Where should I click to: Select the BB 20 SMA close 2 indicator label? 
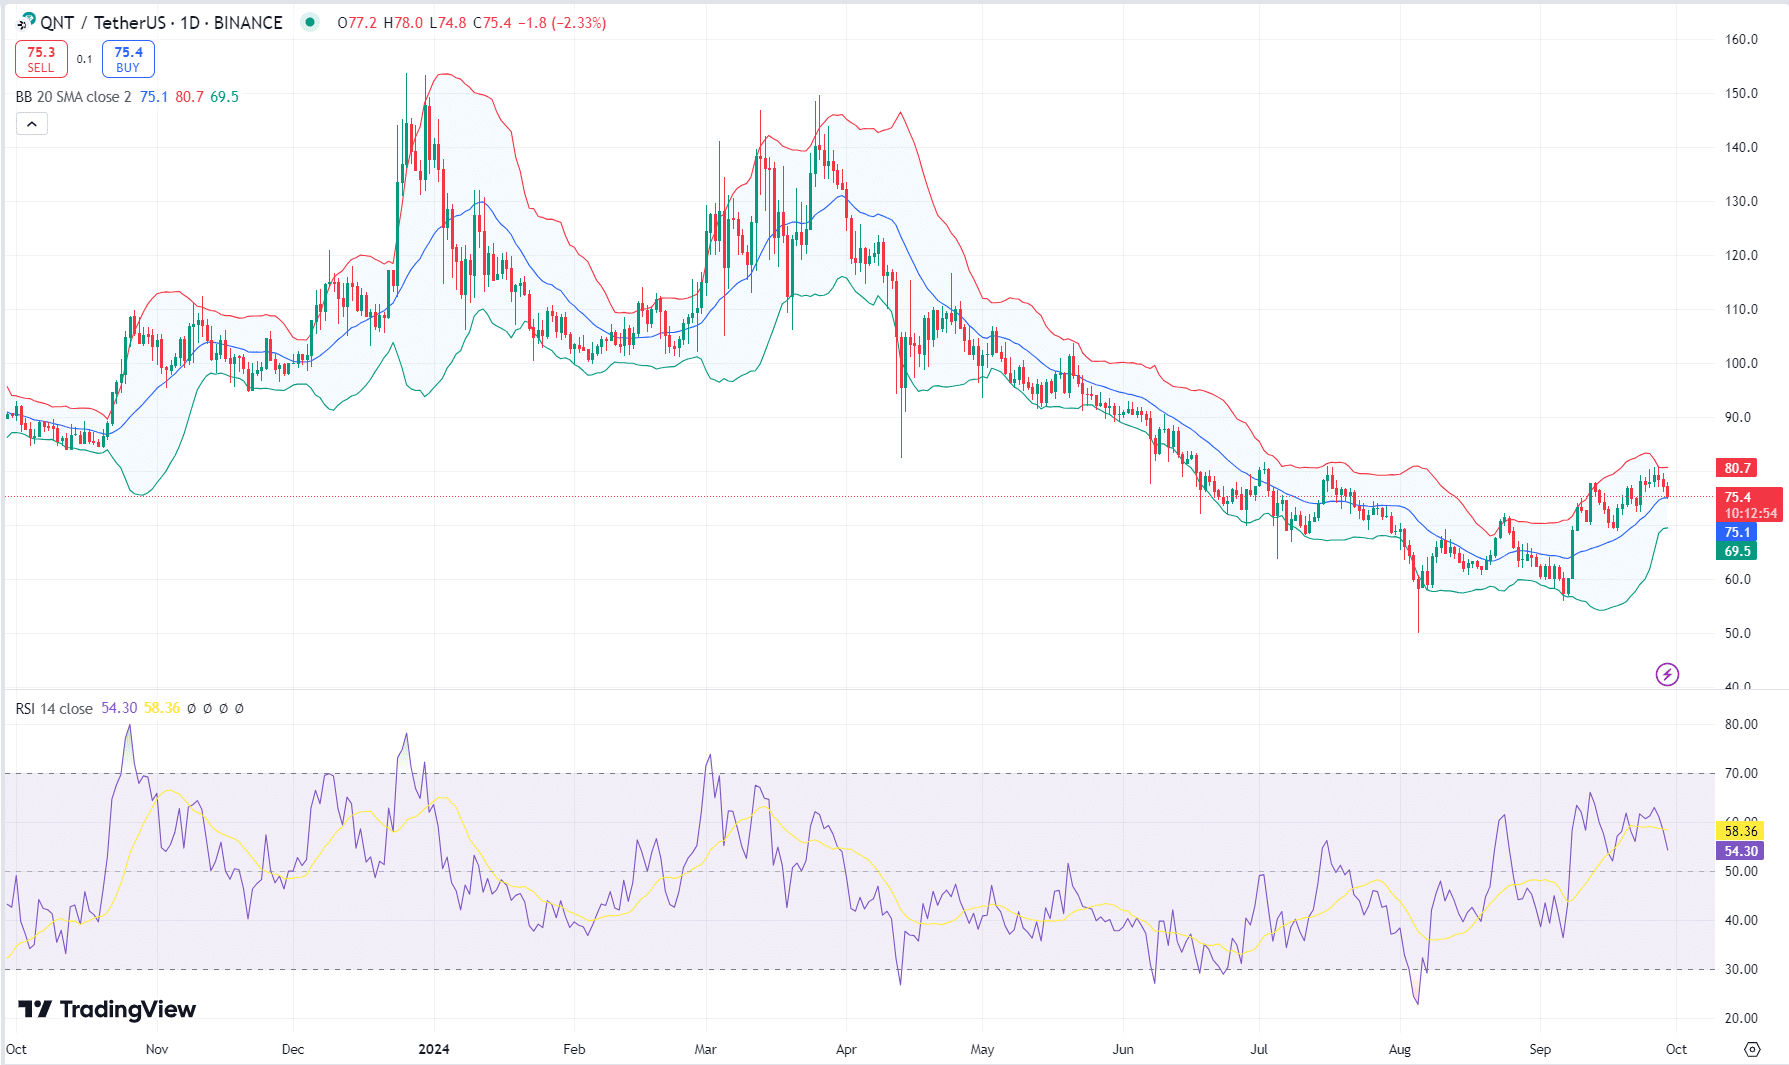click(73, 97)
